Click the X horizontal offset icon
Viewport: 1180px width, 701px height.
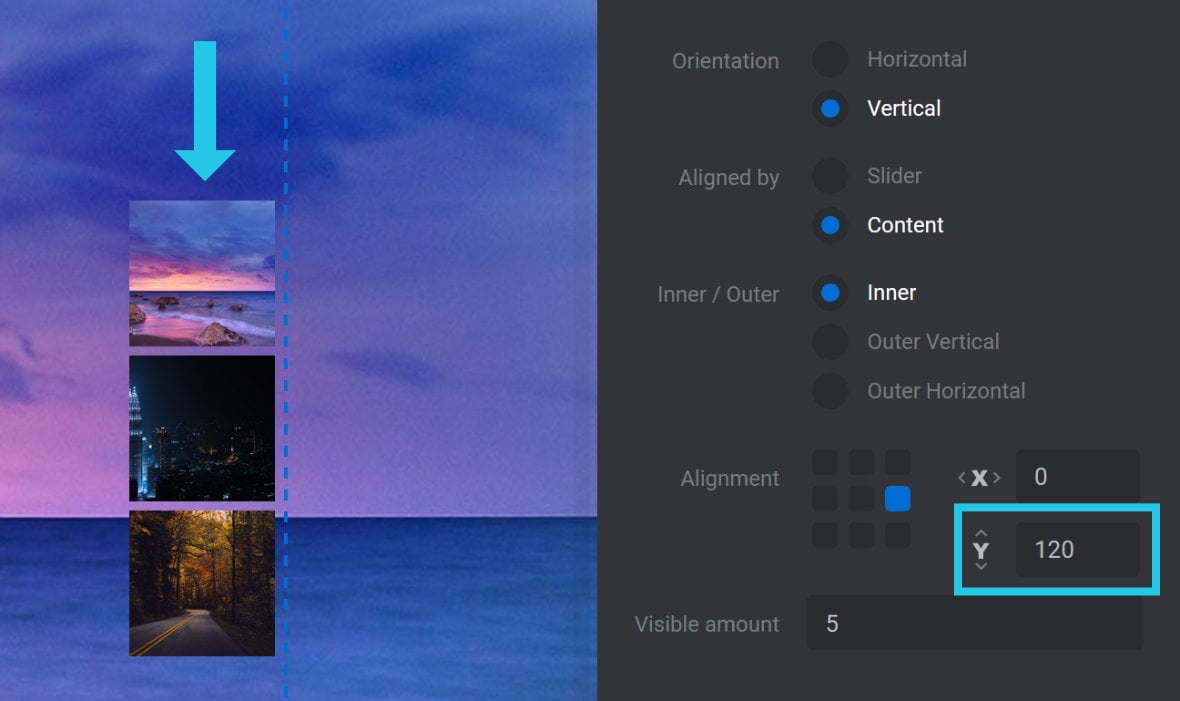coord(979,477)
